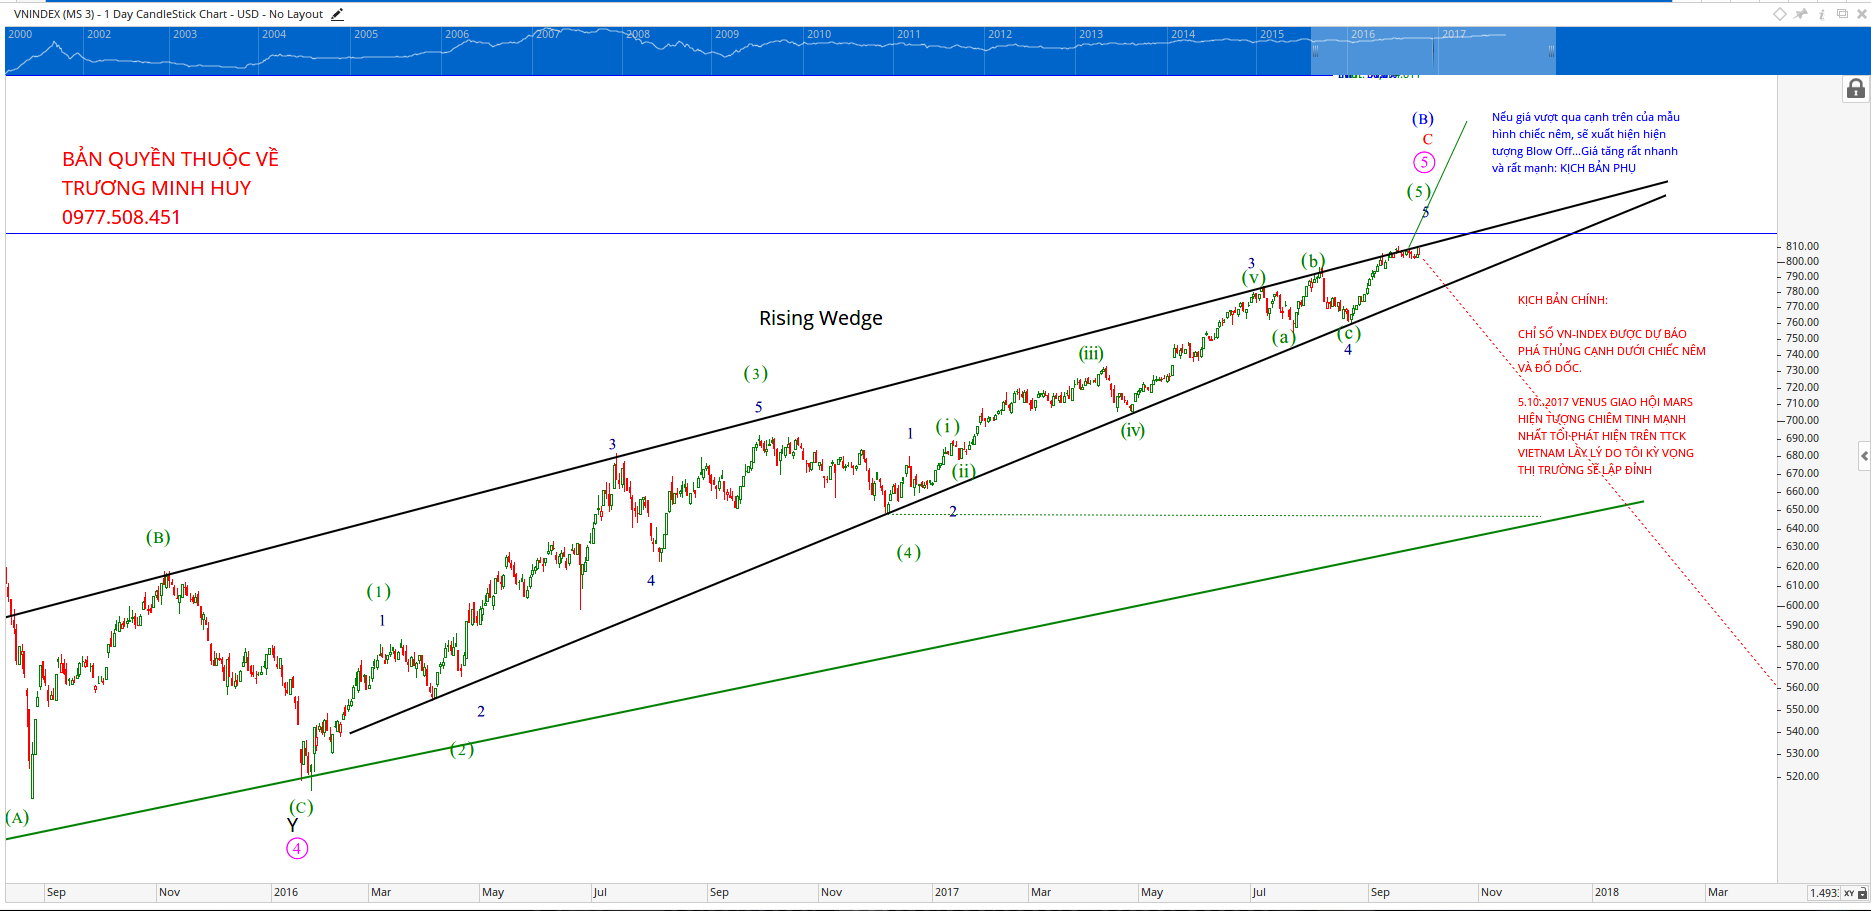
Task: Close the chart panel with X icon
Action: click(1861, 14)
